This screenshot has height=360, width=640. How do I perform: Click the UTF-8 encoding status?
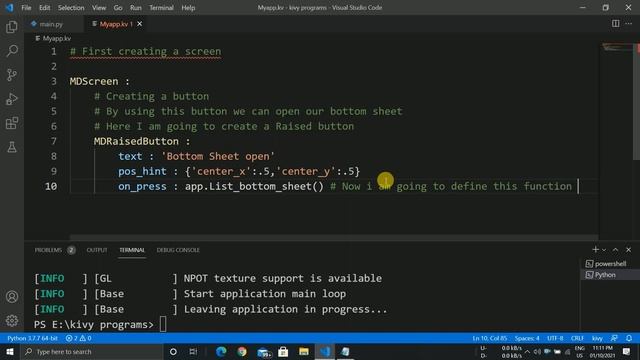coord(555,338)
